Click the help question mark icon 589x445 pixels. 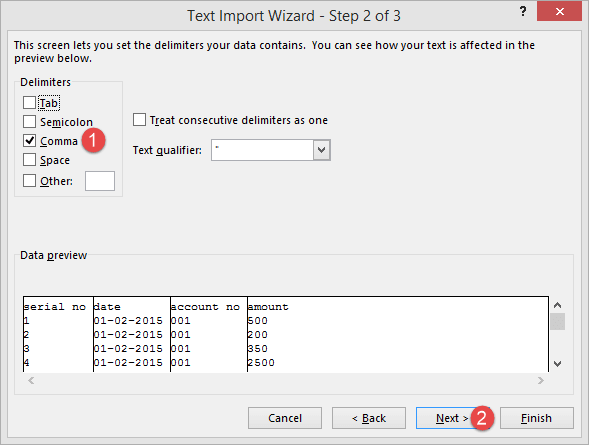(x=523, y=12)
